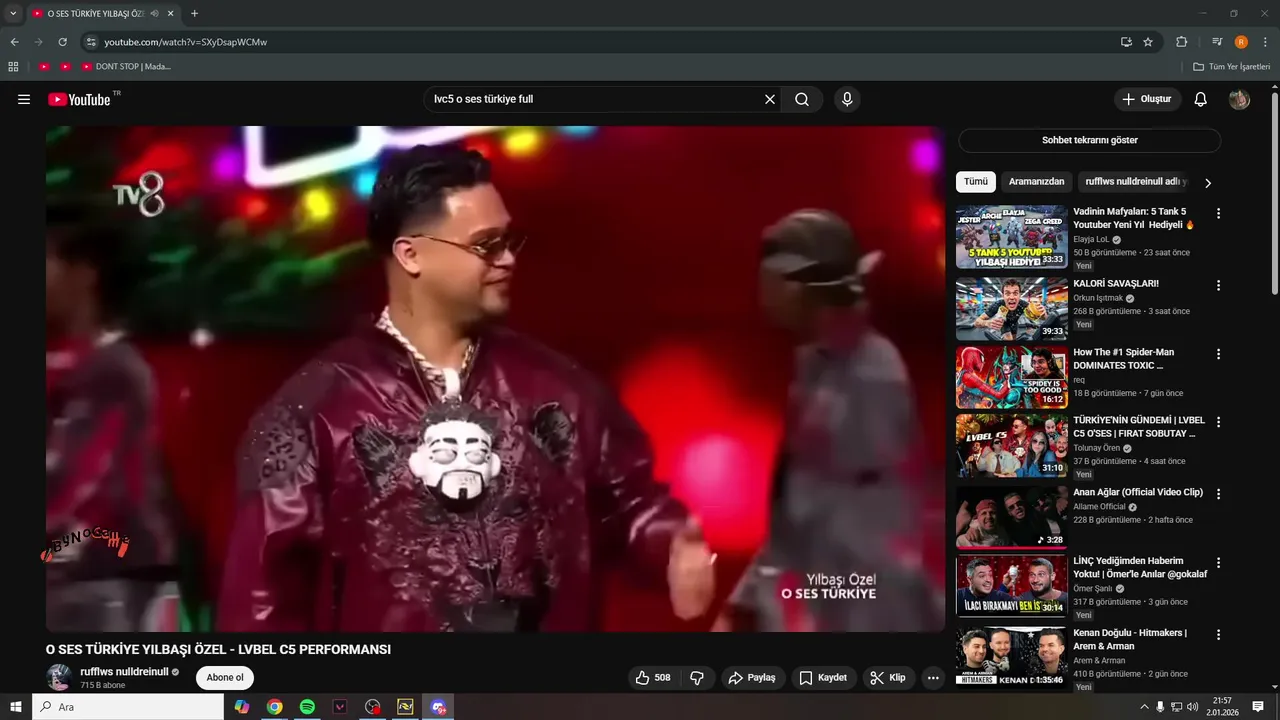Subscribe with Abone ol button

tap(225, 677)
